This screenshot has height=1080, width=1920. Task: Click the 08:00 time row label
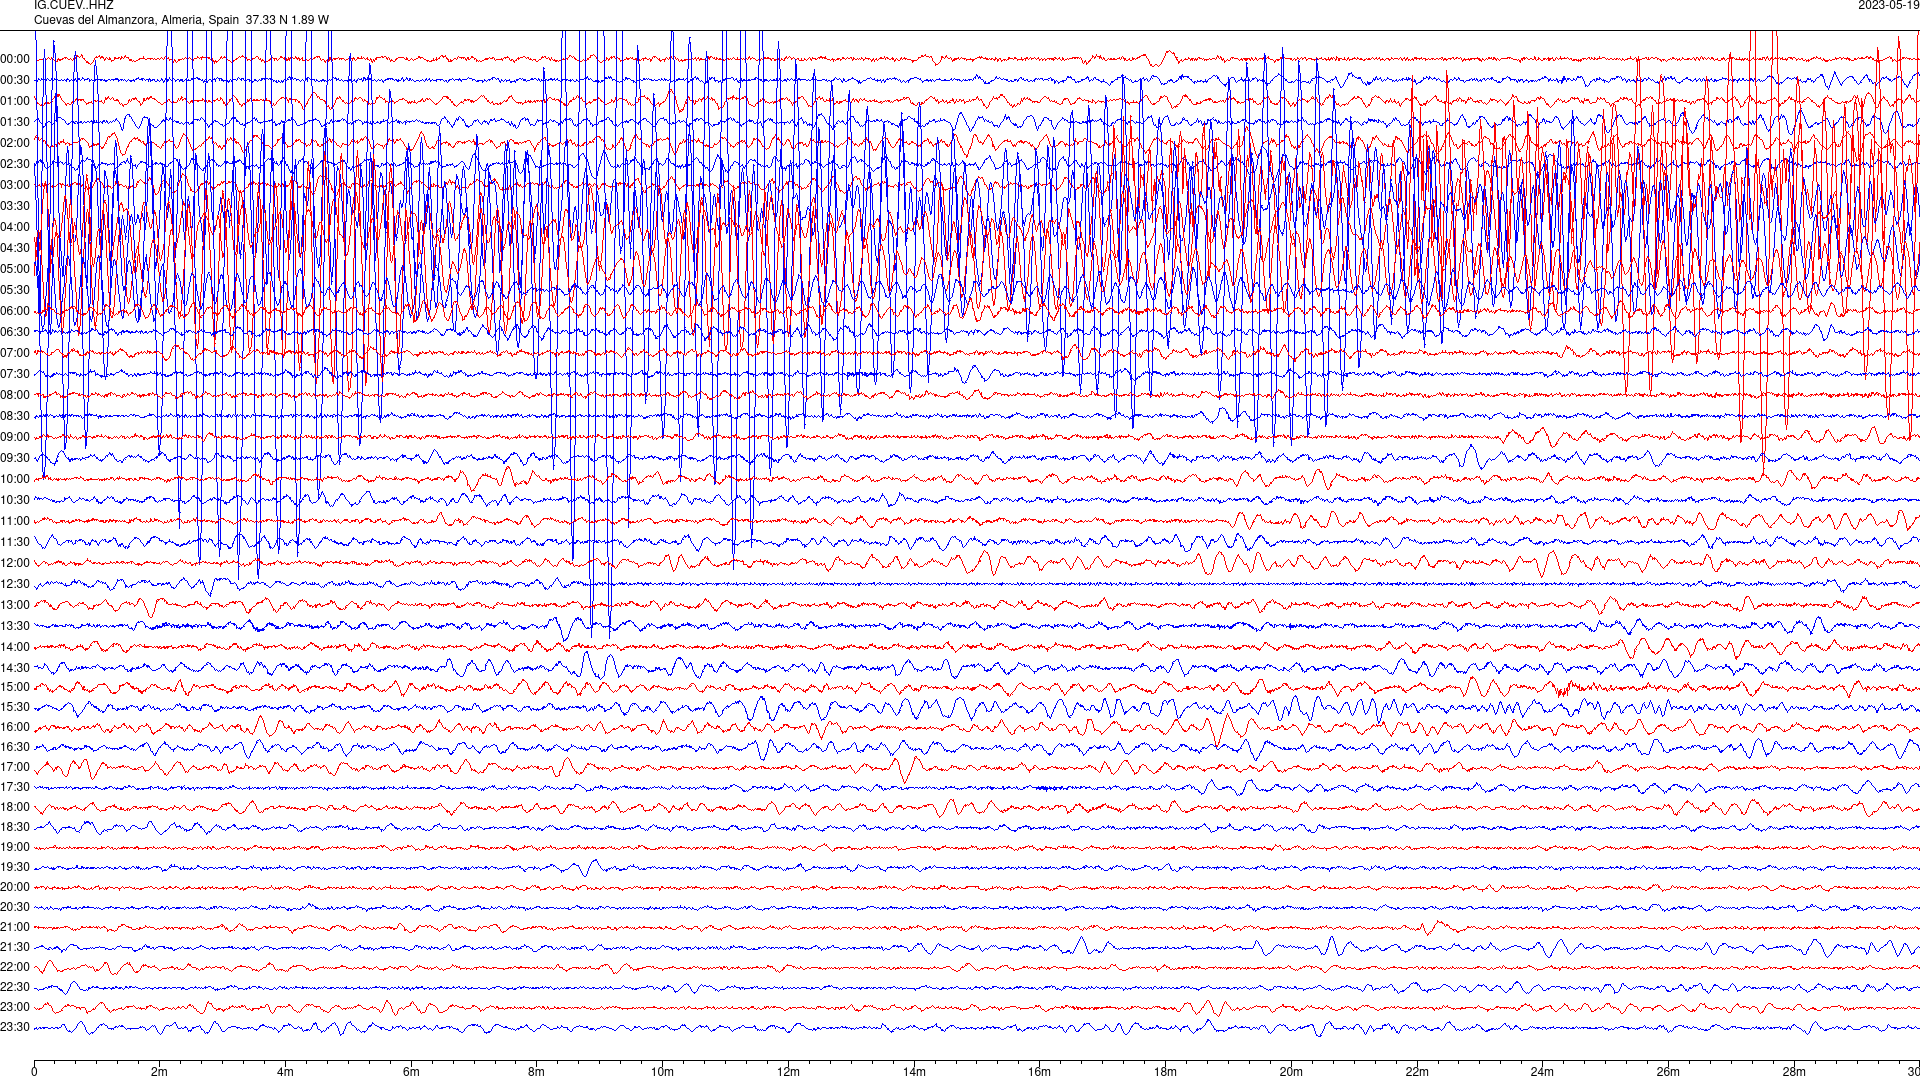15,396
